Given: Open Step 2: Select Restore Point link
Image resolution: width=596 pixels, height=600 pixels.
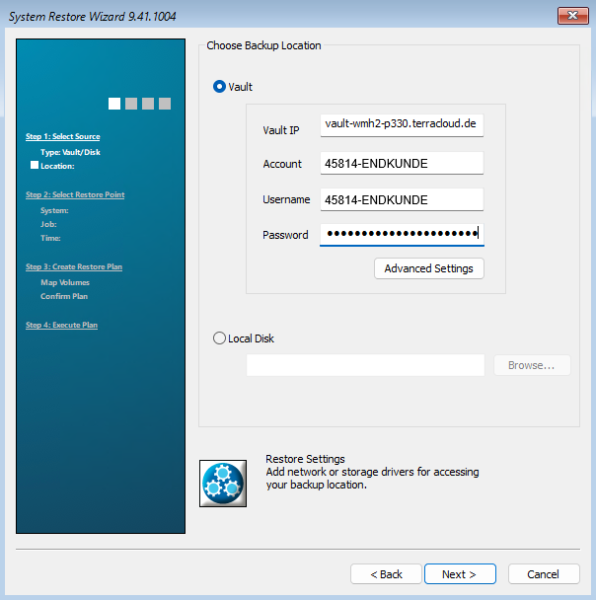Looking at the screenshot, I should coord(75,195).
